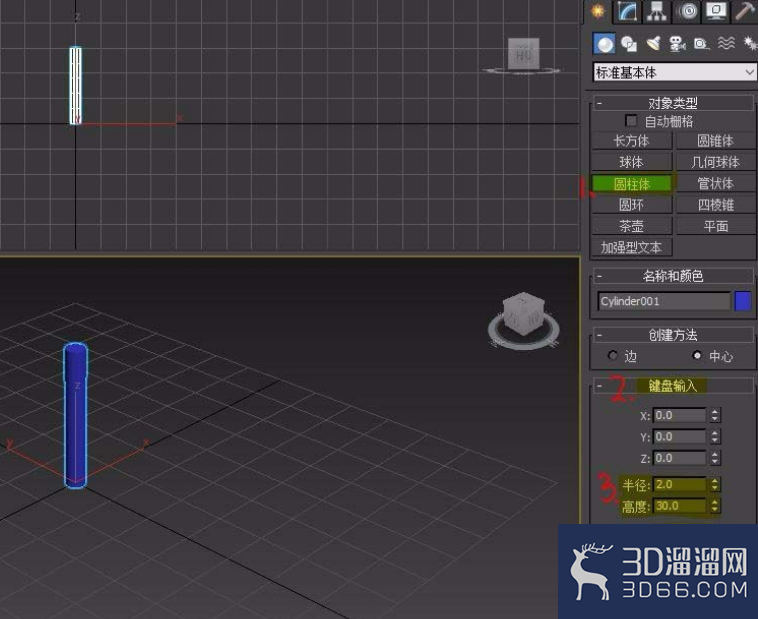Collapse the 创建方法 rollout

click(x=673, y=335)
